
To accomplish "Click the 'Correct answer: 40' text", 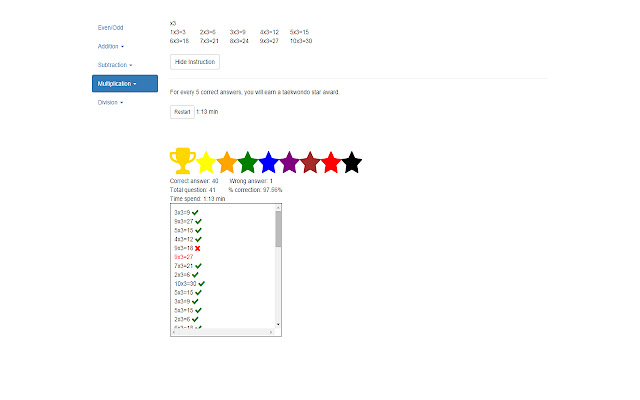I will pos(194,181).
